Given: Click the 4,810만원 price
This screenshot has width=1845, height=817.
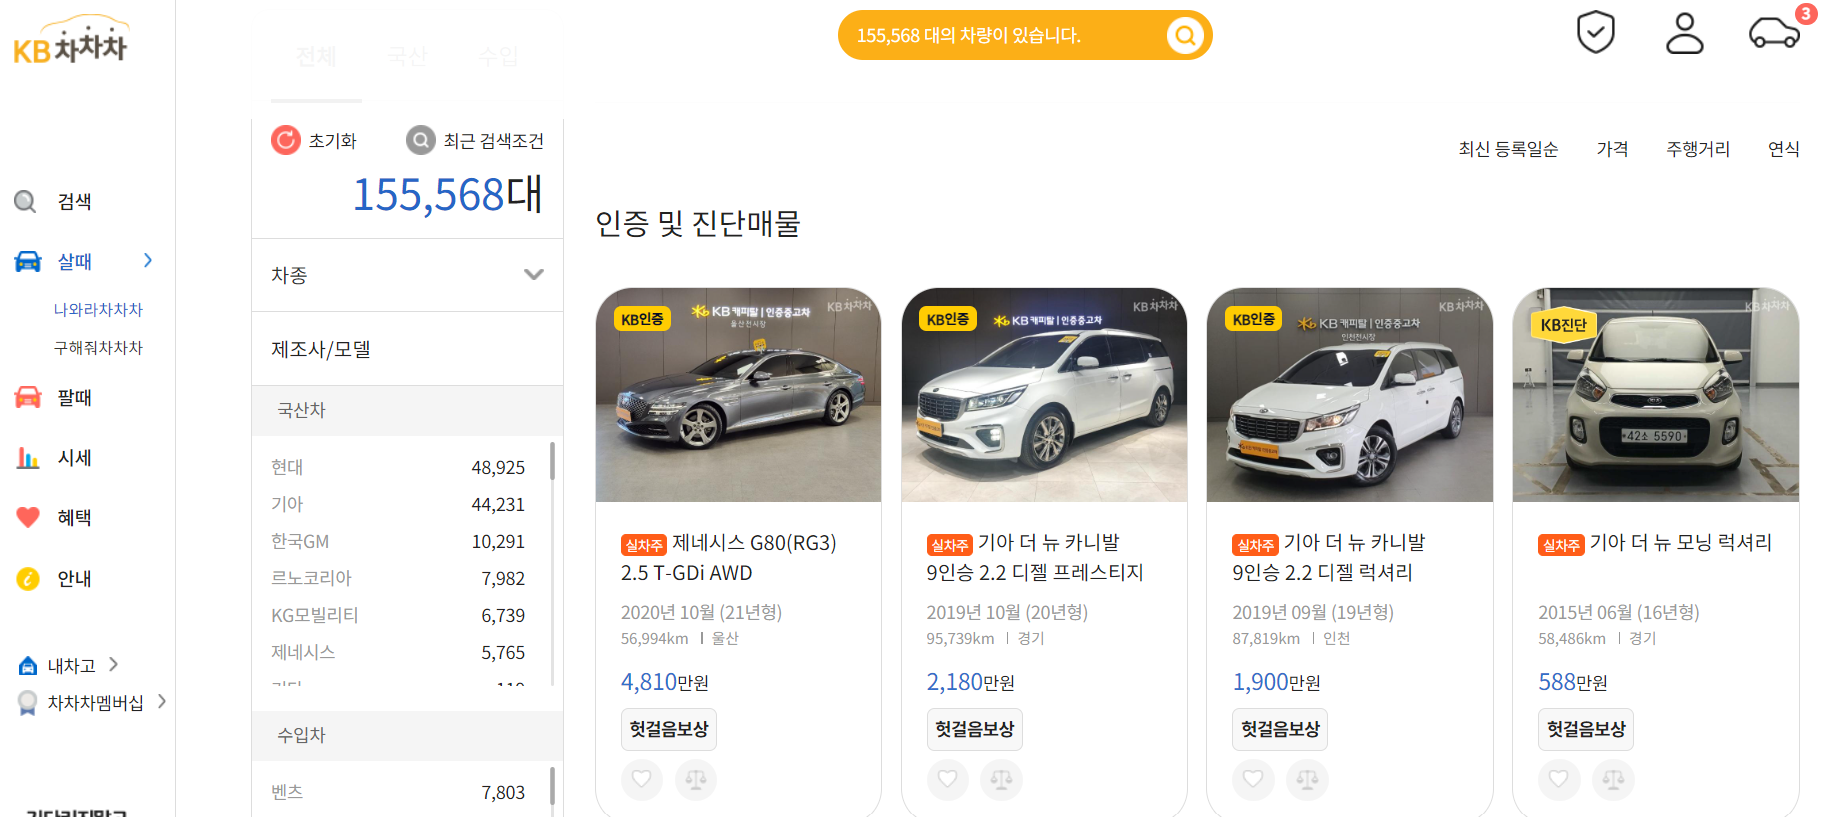Looking at the screenshot, I should click(665, 682).
